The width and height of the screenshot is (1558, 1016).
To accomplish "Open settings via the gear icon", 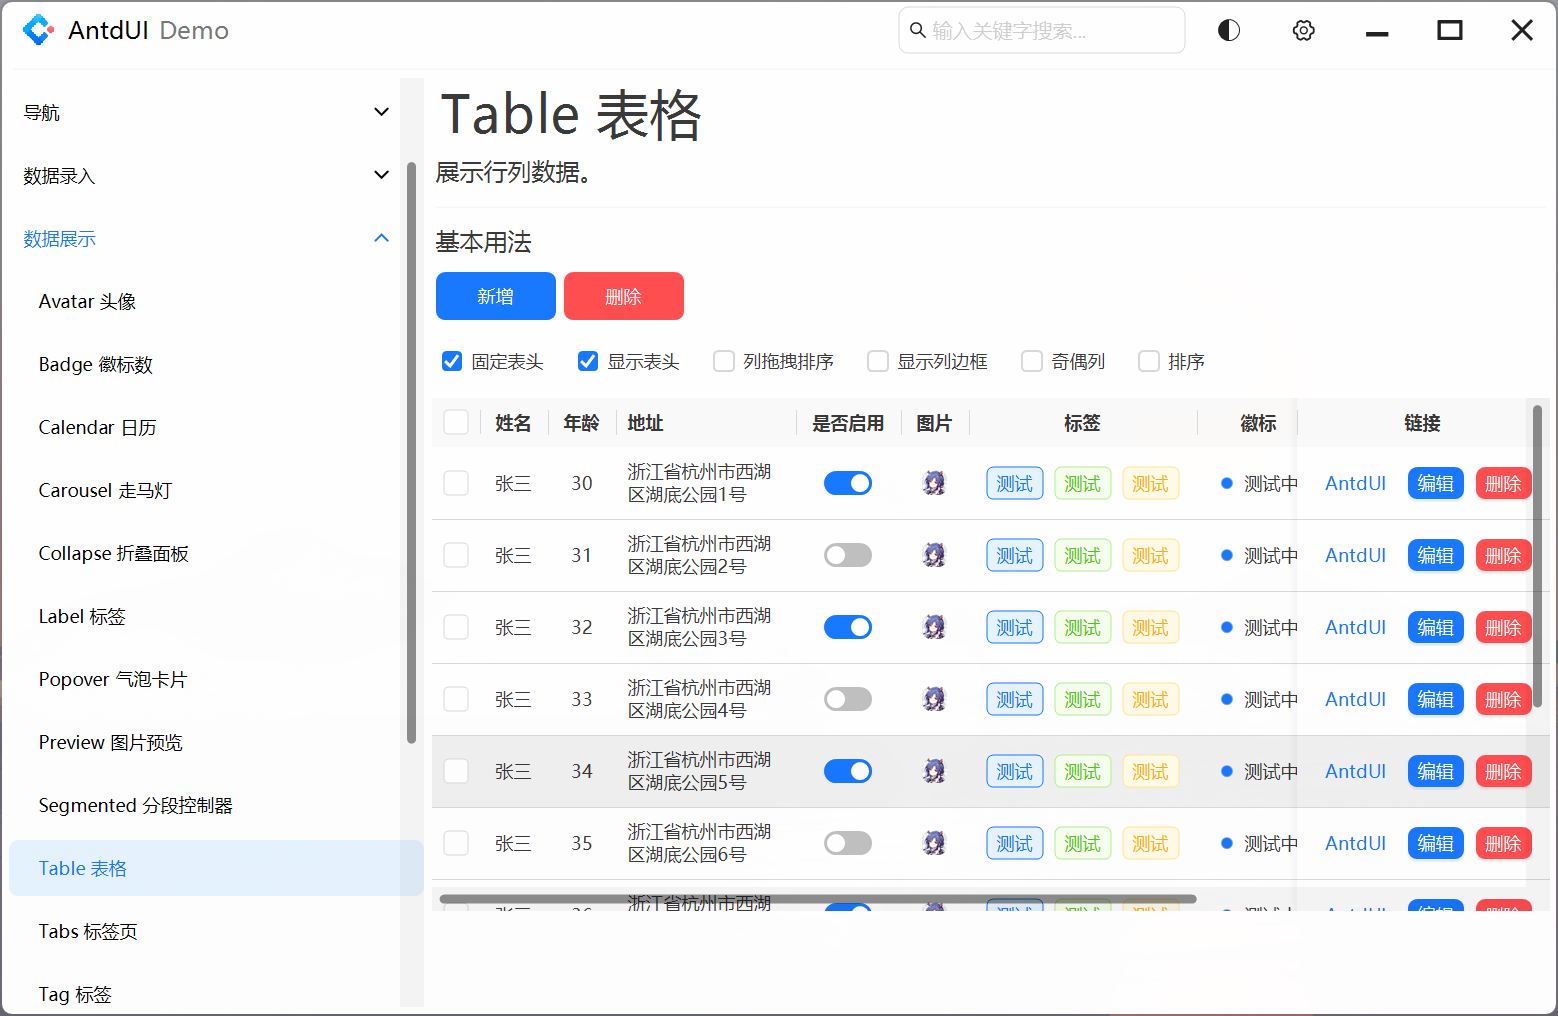I will (1303, 30).
